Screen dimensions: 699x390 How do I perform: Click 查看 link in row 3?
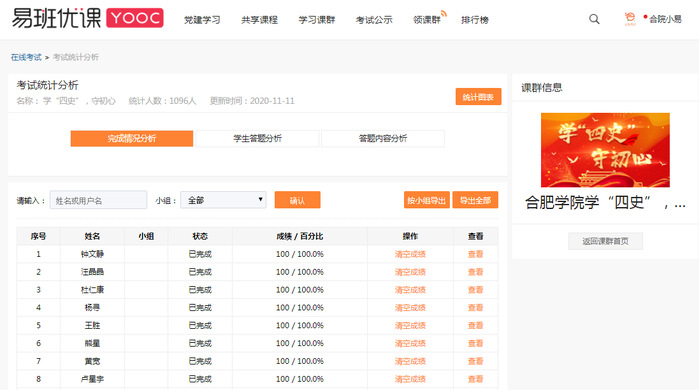point(476,290)
